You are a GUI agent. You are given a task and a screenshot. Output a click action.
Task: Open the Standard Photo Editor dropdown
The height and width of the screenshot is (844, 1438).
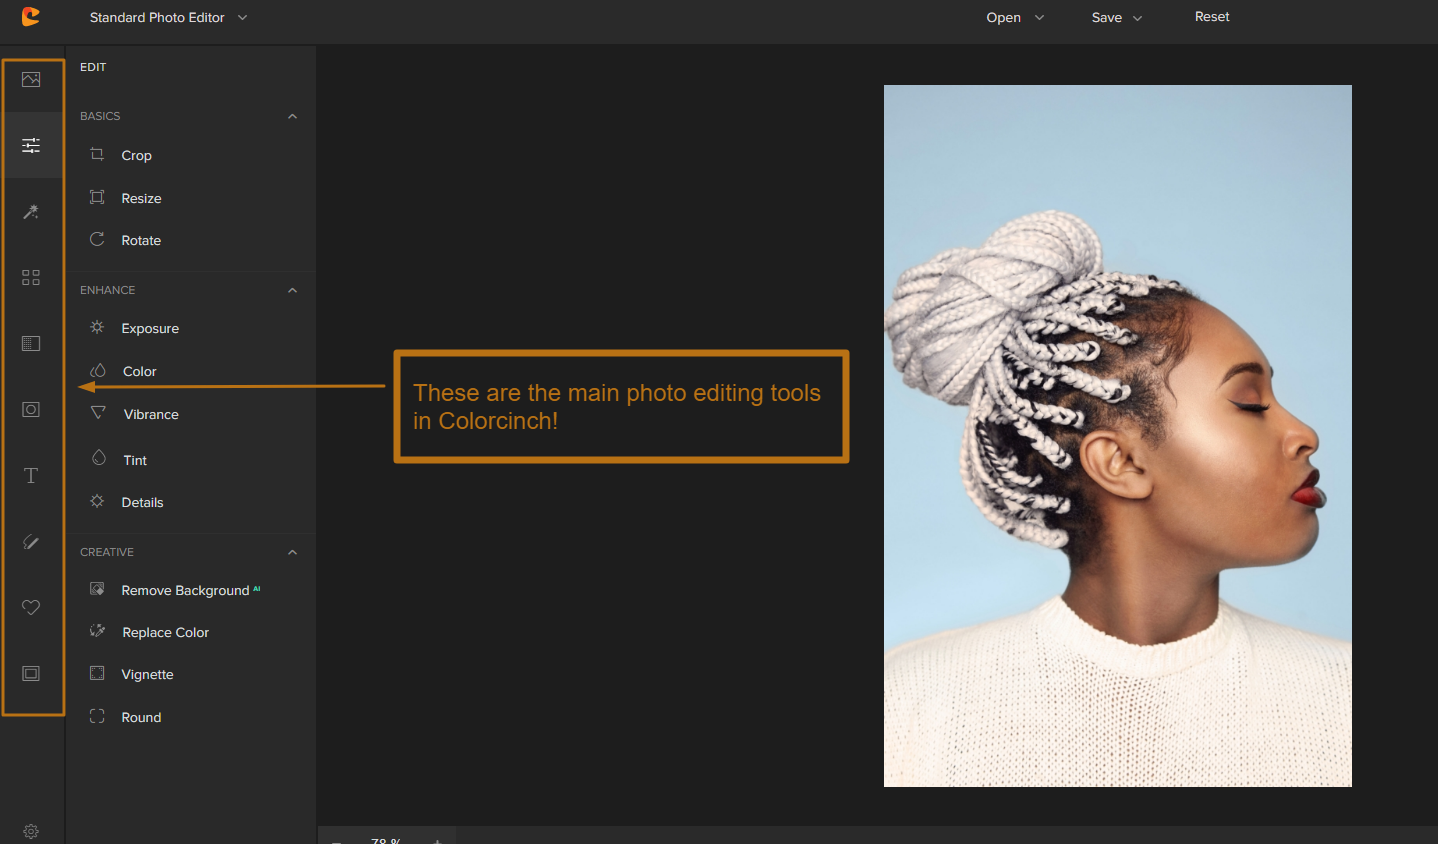point(168,18)
